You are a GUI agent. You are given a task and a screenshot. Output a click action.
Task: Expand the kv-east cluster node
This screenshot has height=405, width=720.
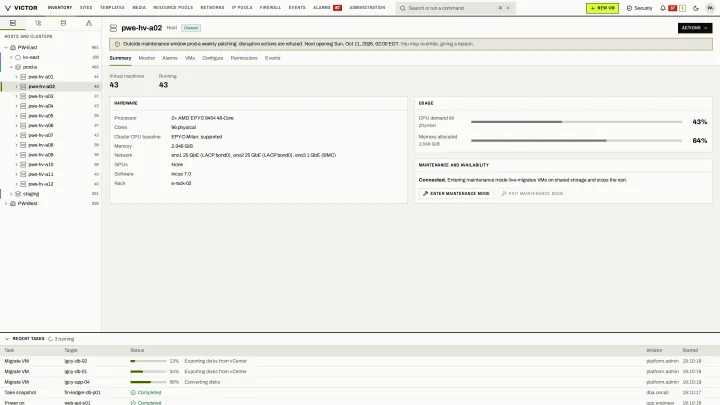pyautogui.click(x=11, y=57)
